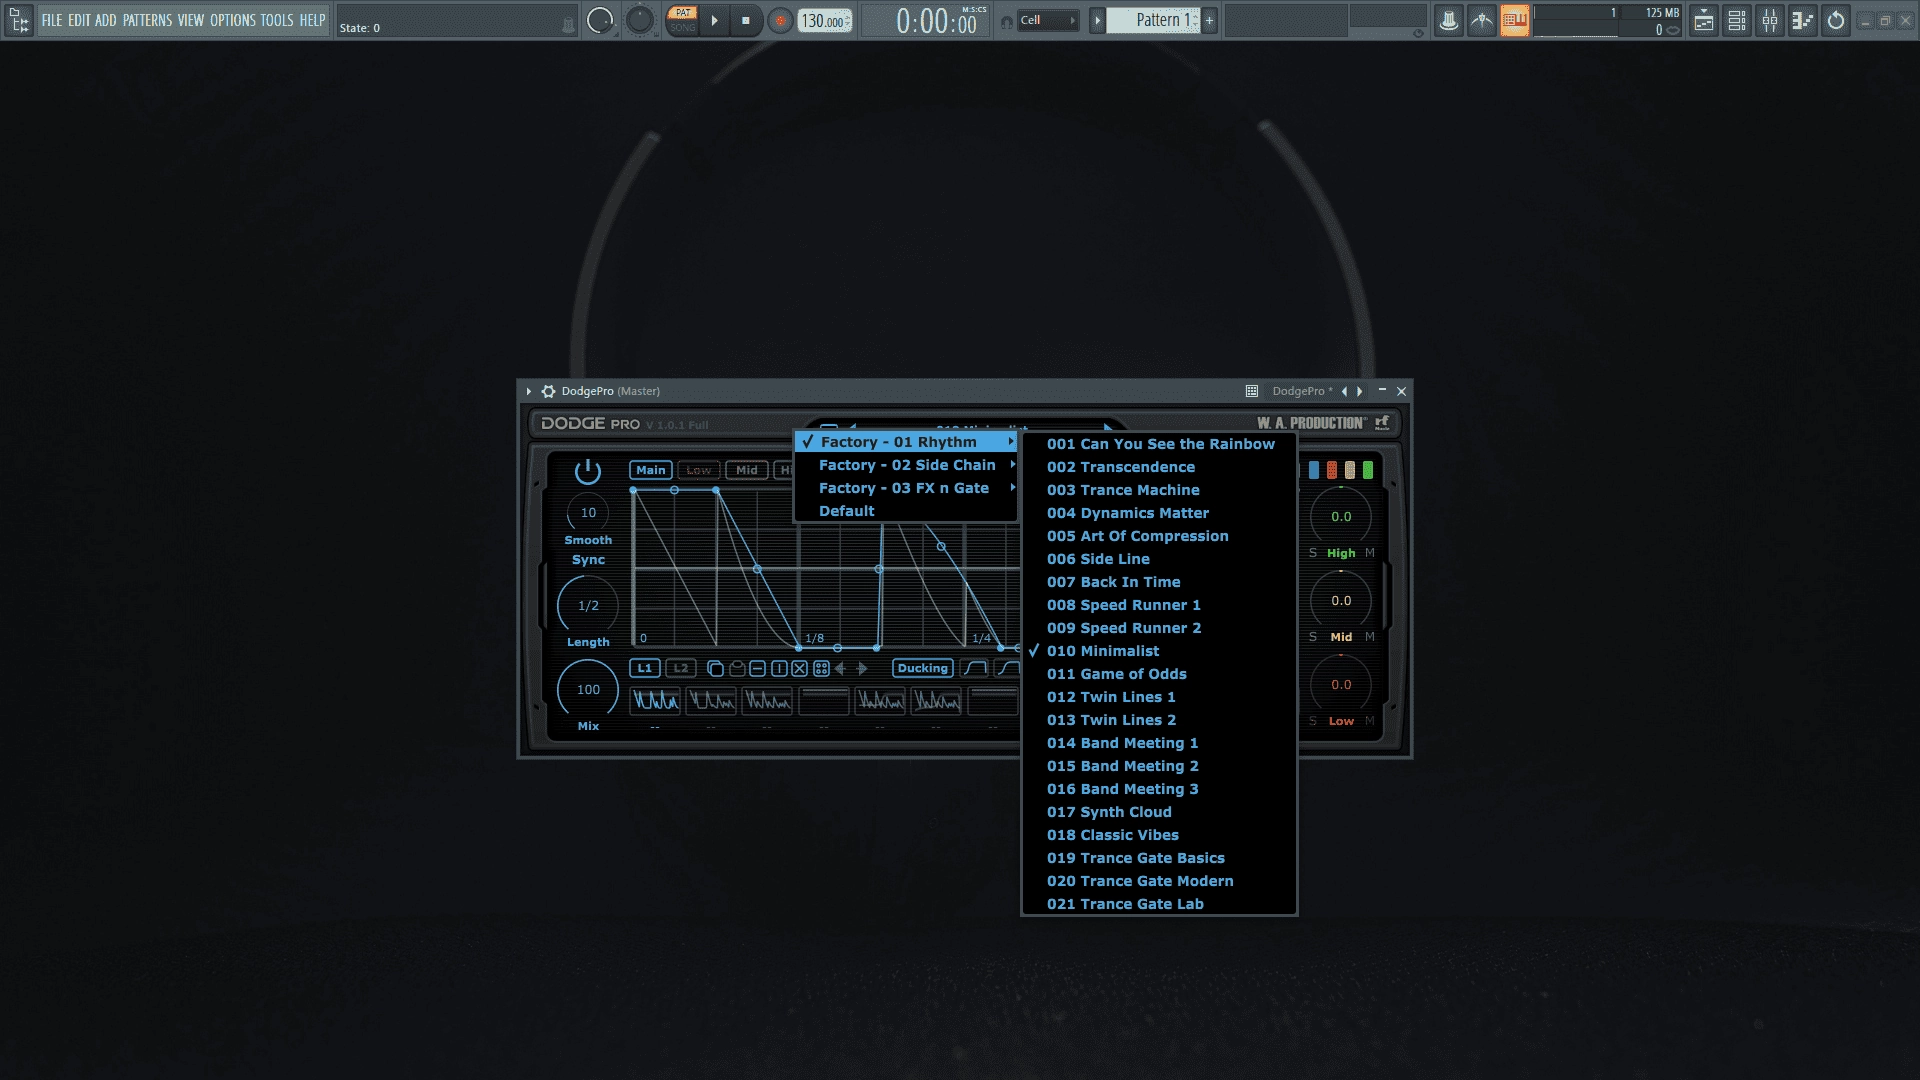Switch to the Mid band tab

pyautogui.click(x=747, y=470)
